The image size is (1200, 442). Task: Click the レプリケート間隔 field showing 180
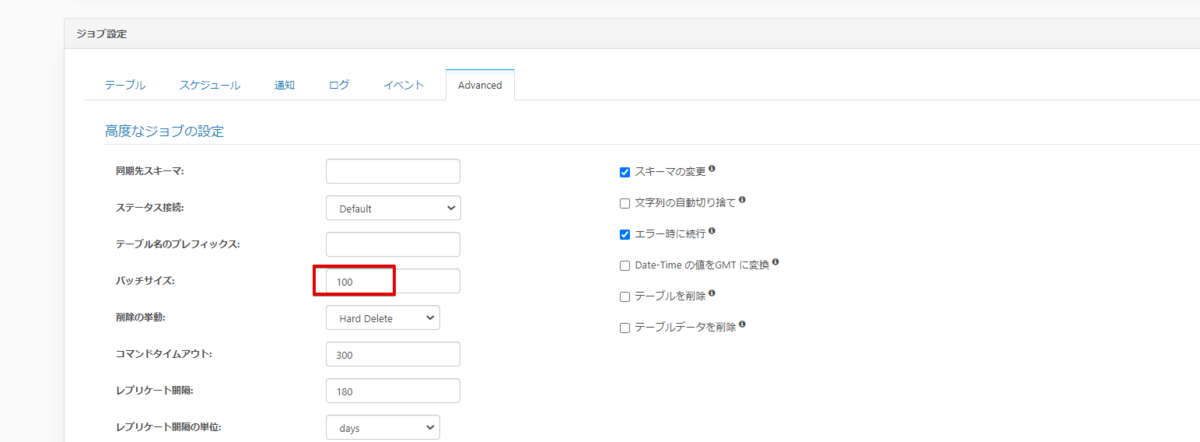pos(393,391)
